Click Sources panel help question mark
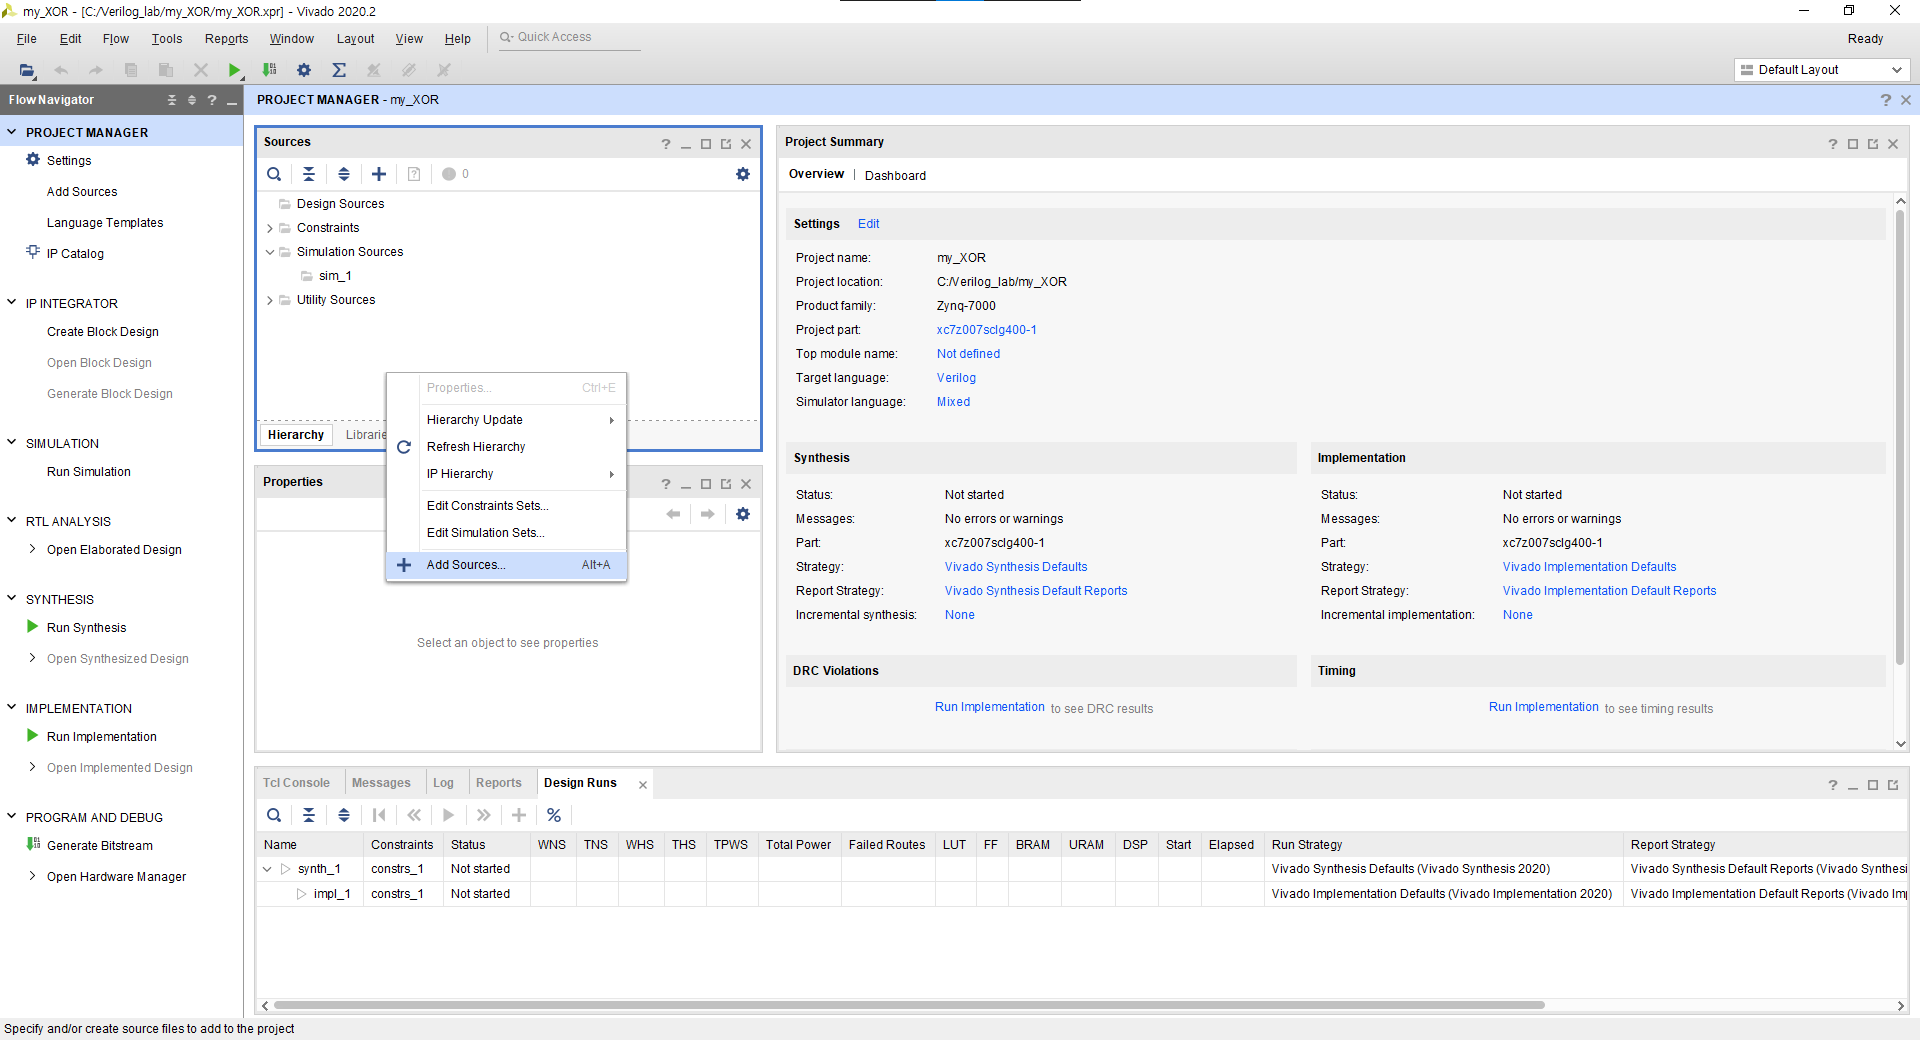This screenshot has height=1040, width=1920. [x=666, y=144]
